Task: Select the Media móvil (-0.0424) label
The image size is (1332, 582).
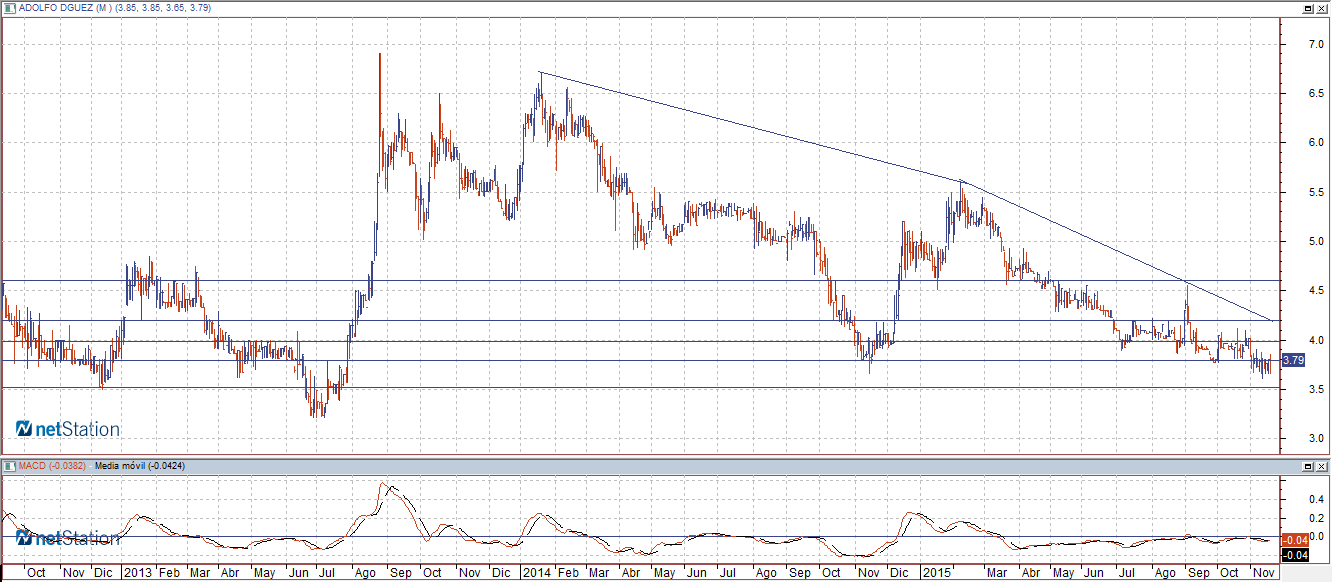Action: pos(139,467)
